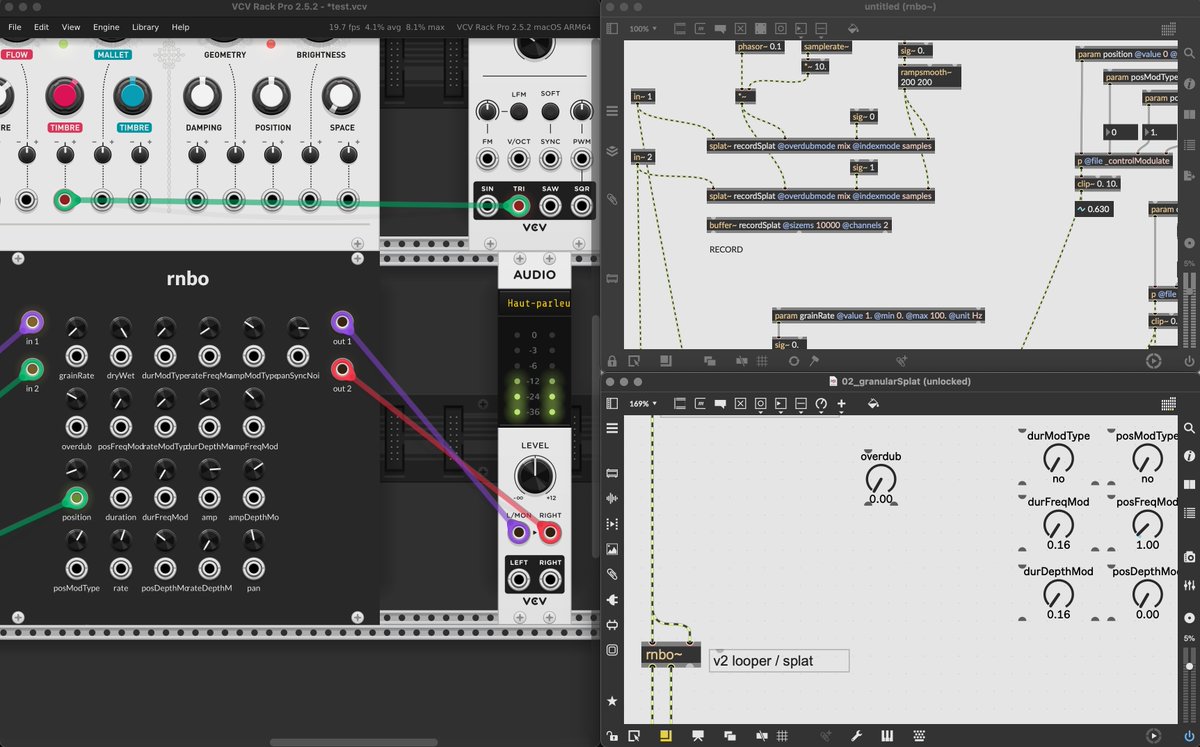This screenshot has width=1200, height=747.
Task: Open the Edit menu in VCV Rack
Action: point(41,27)
